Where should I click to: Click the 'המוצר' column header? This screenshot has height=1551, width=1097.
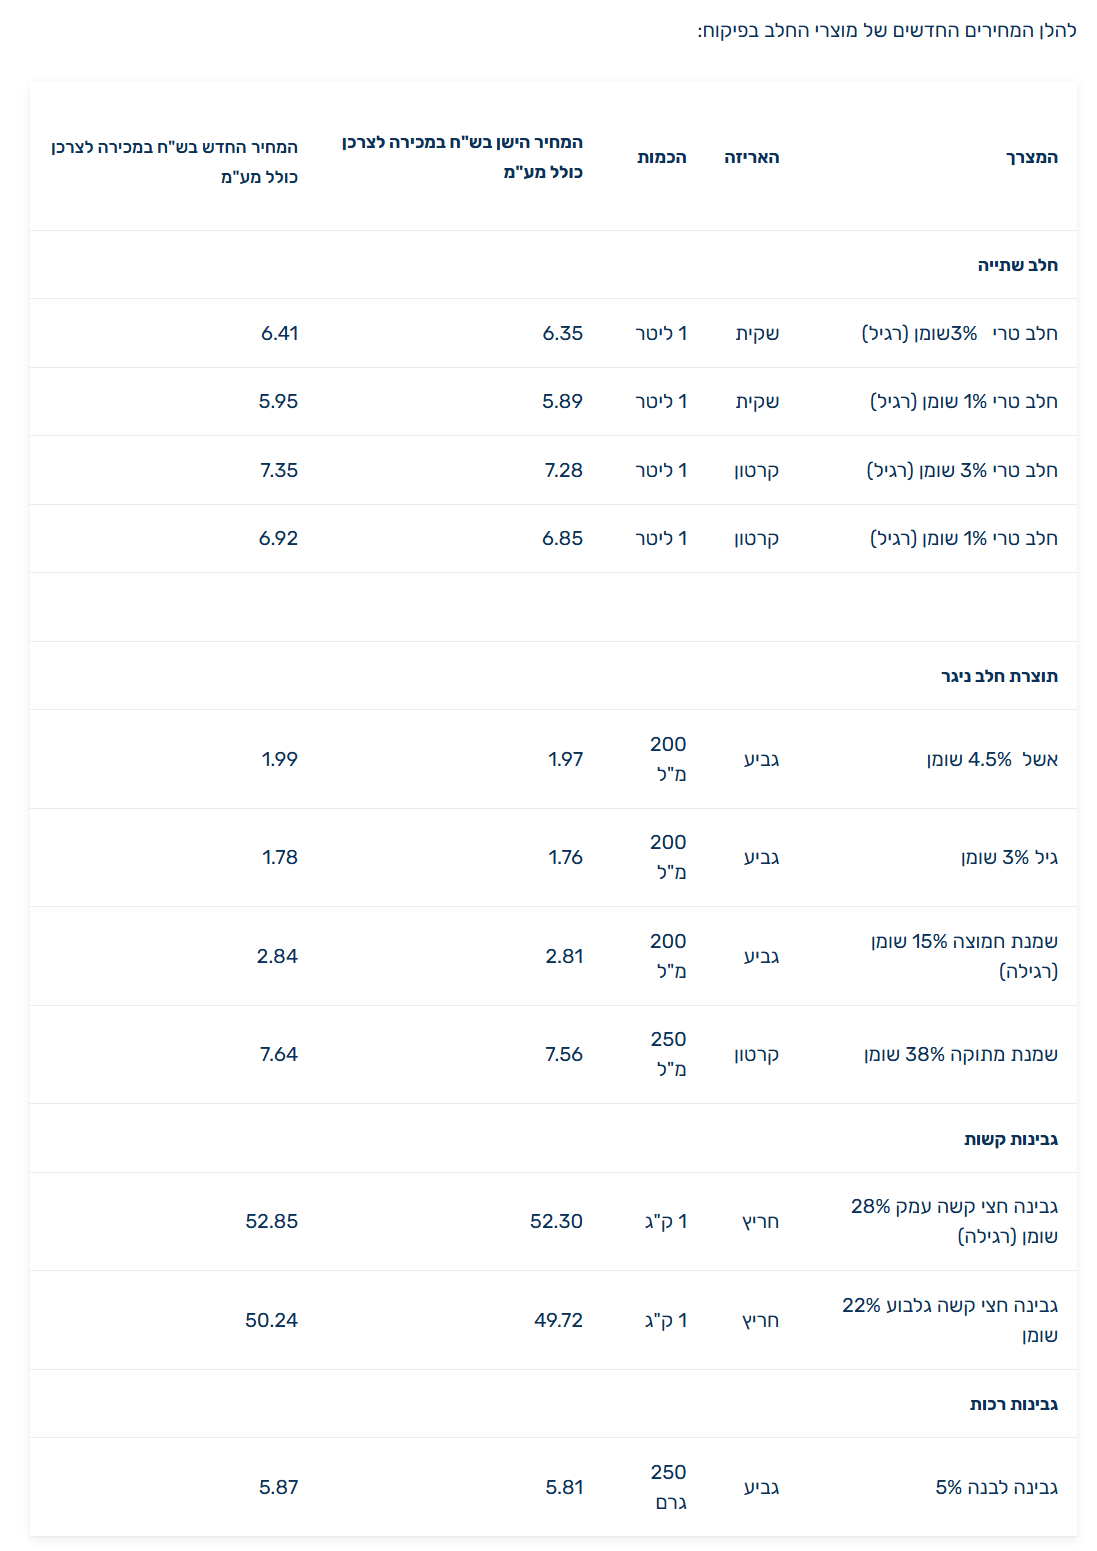pyautogui.click(x=1031, y=157)
